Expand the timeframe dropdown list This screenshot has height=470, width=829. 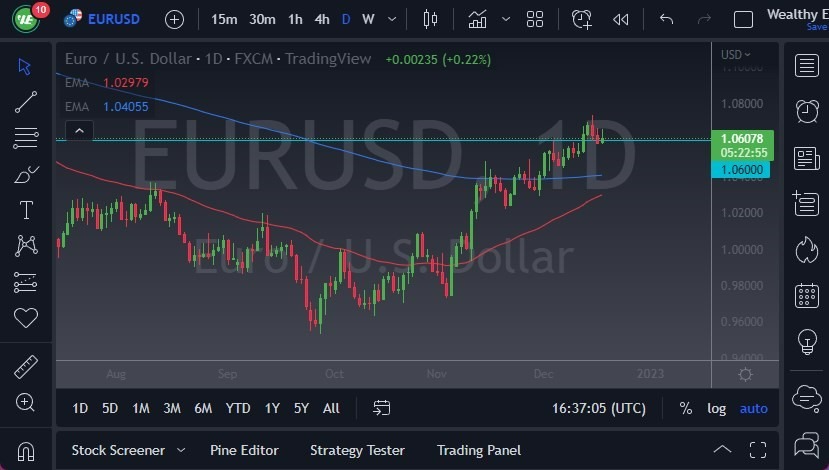tap(392, 20)
